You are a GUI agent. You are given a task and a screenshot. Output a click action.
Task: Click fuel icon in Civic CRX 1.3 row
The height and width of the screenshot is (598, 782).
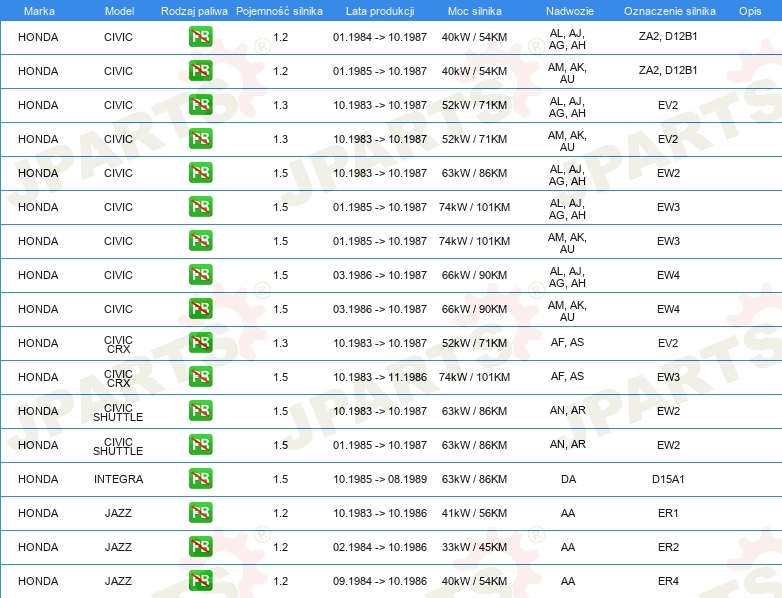(200, 343)
